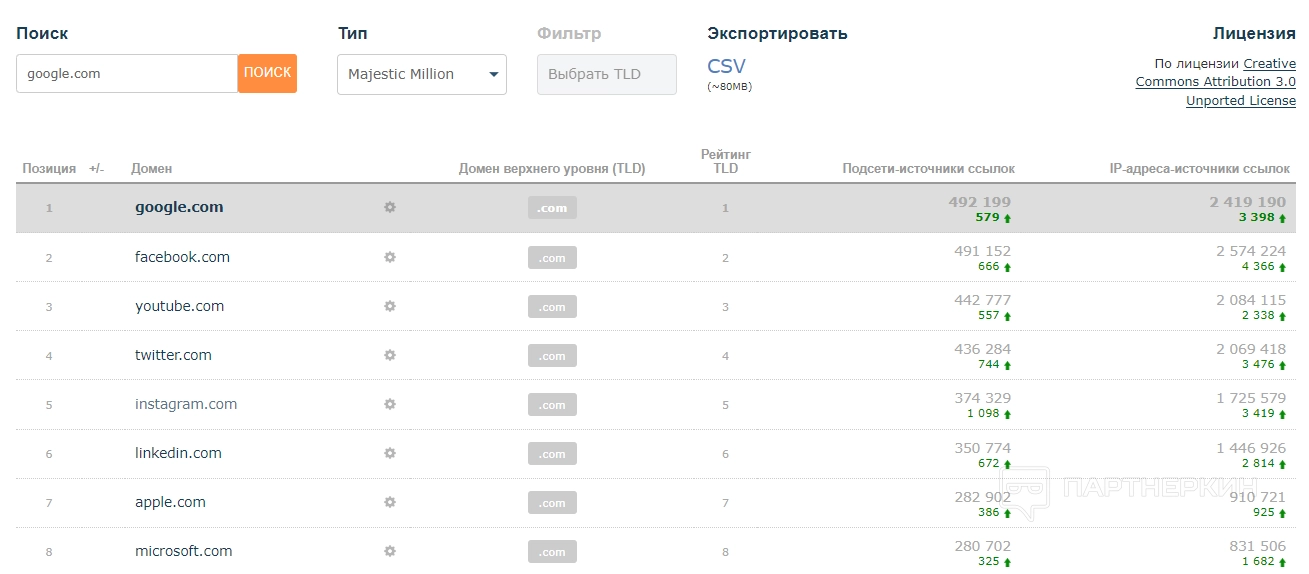Click the subnet value 492 199
The height and width of the screenshot is (574, 1309).
(980, 202)
